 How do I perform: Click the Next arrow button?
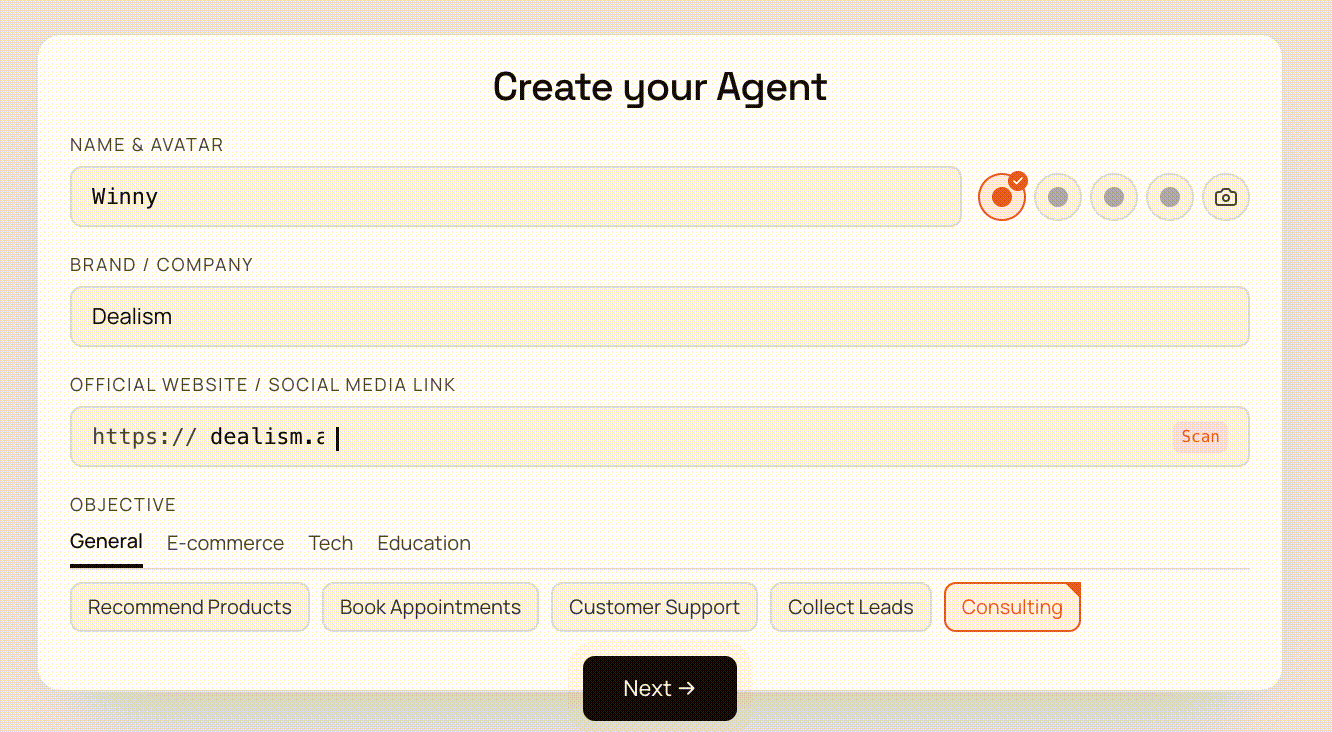coord(660,688)
